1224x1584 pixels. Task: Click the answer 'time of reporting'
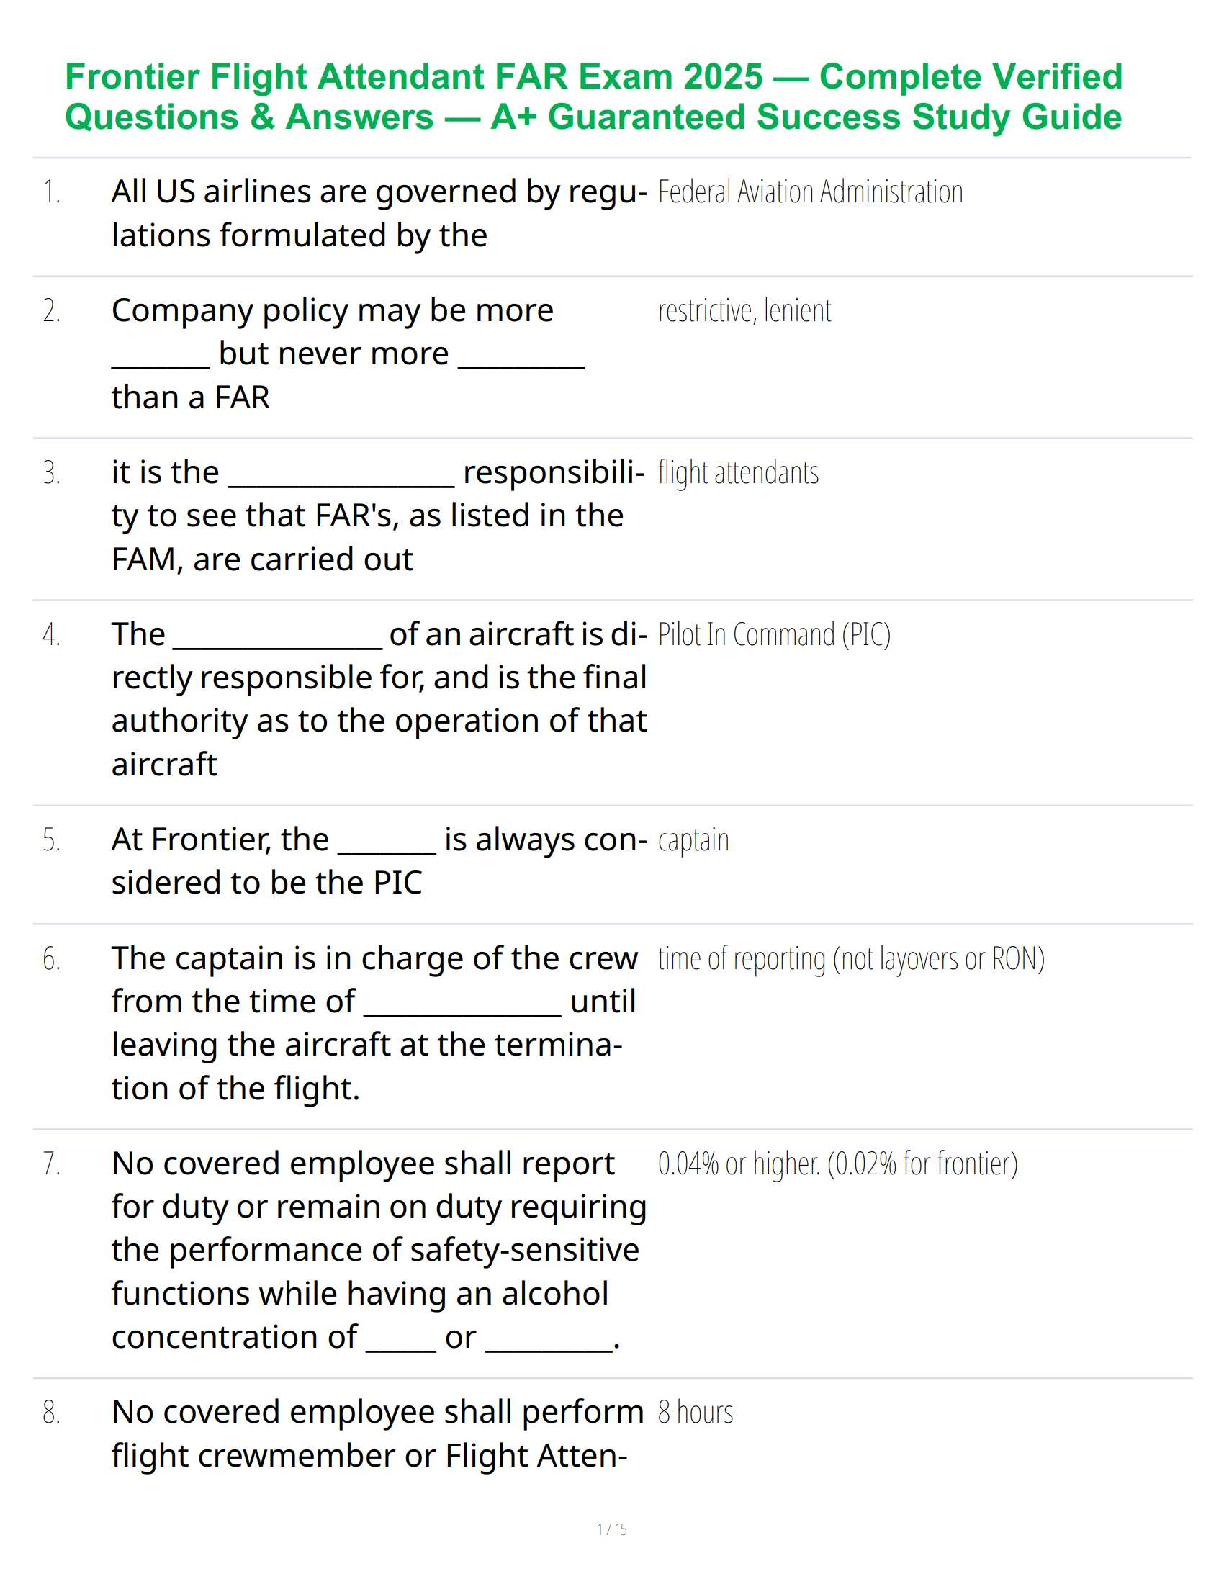tap(741, 959)
